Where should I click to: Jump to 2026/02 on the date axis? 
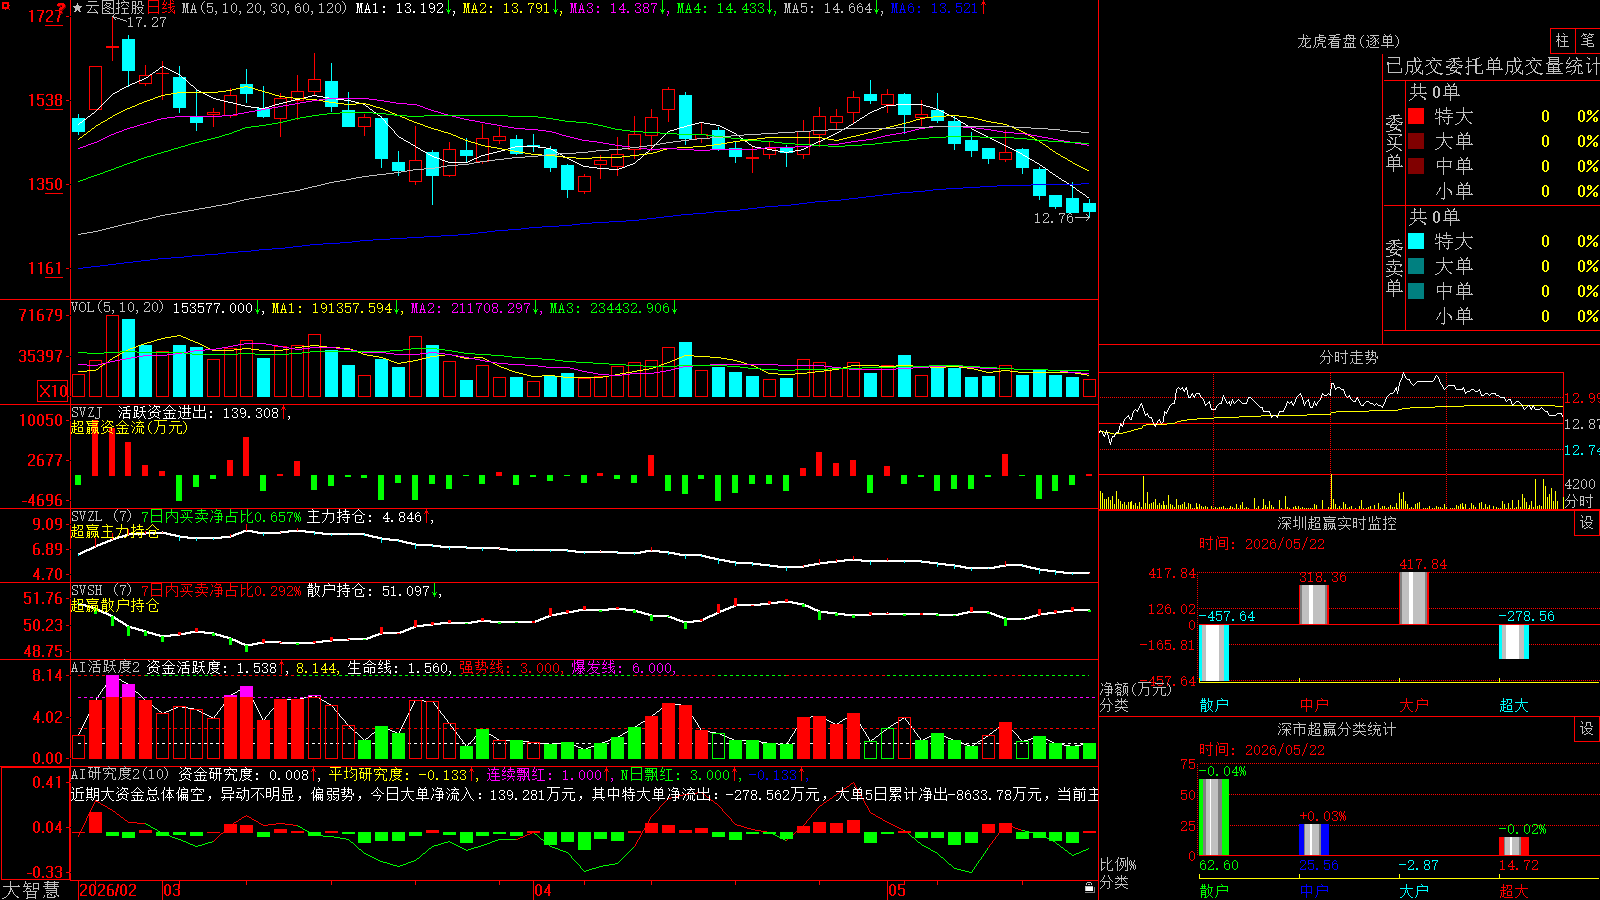coord(107,890)
